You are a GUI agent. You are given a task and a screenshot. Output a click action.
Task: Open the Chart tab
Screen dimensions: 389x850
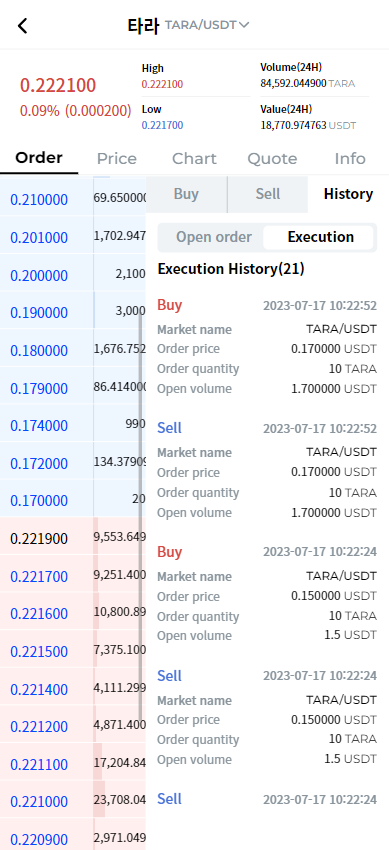[194, 159]
